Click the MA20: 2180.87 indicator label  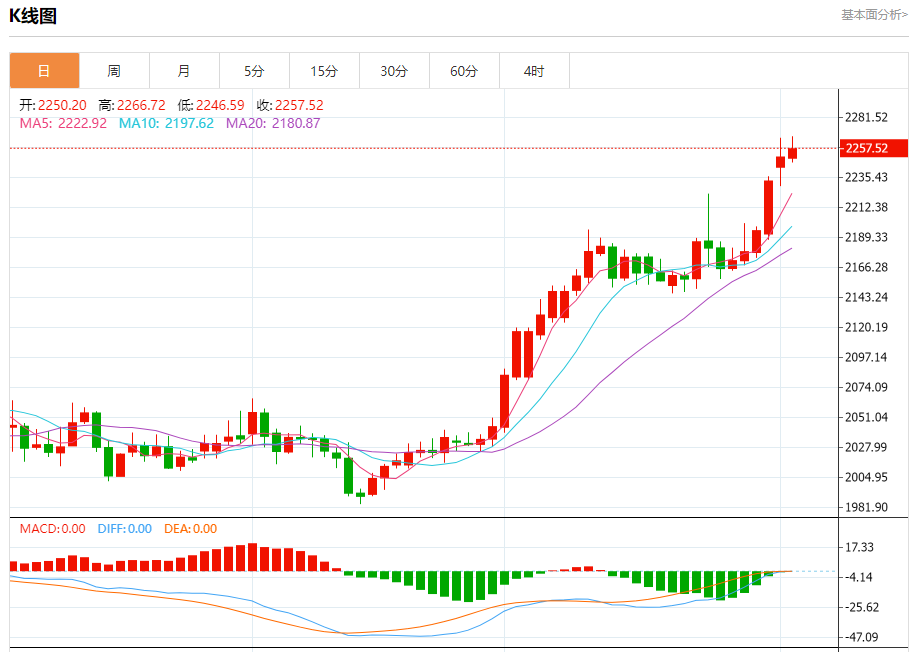(273, 123)
